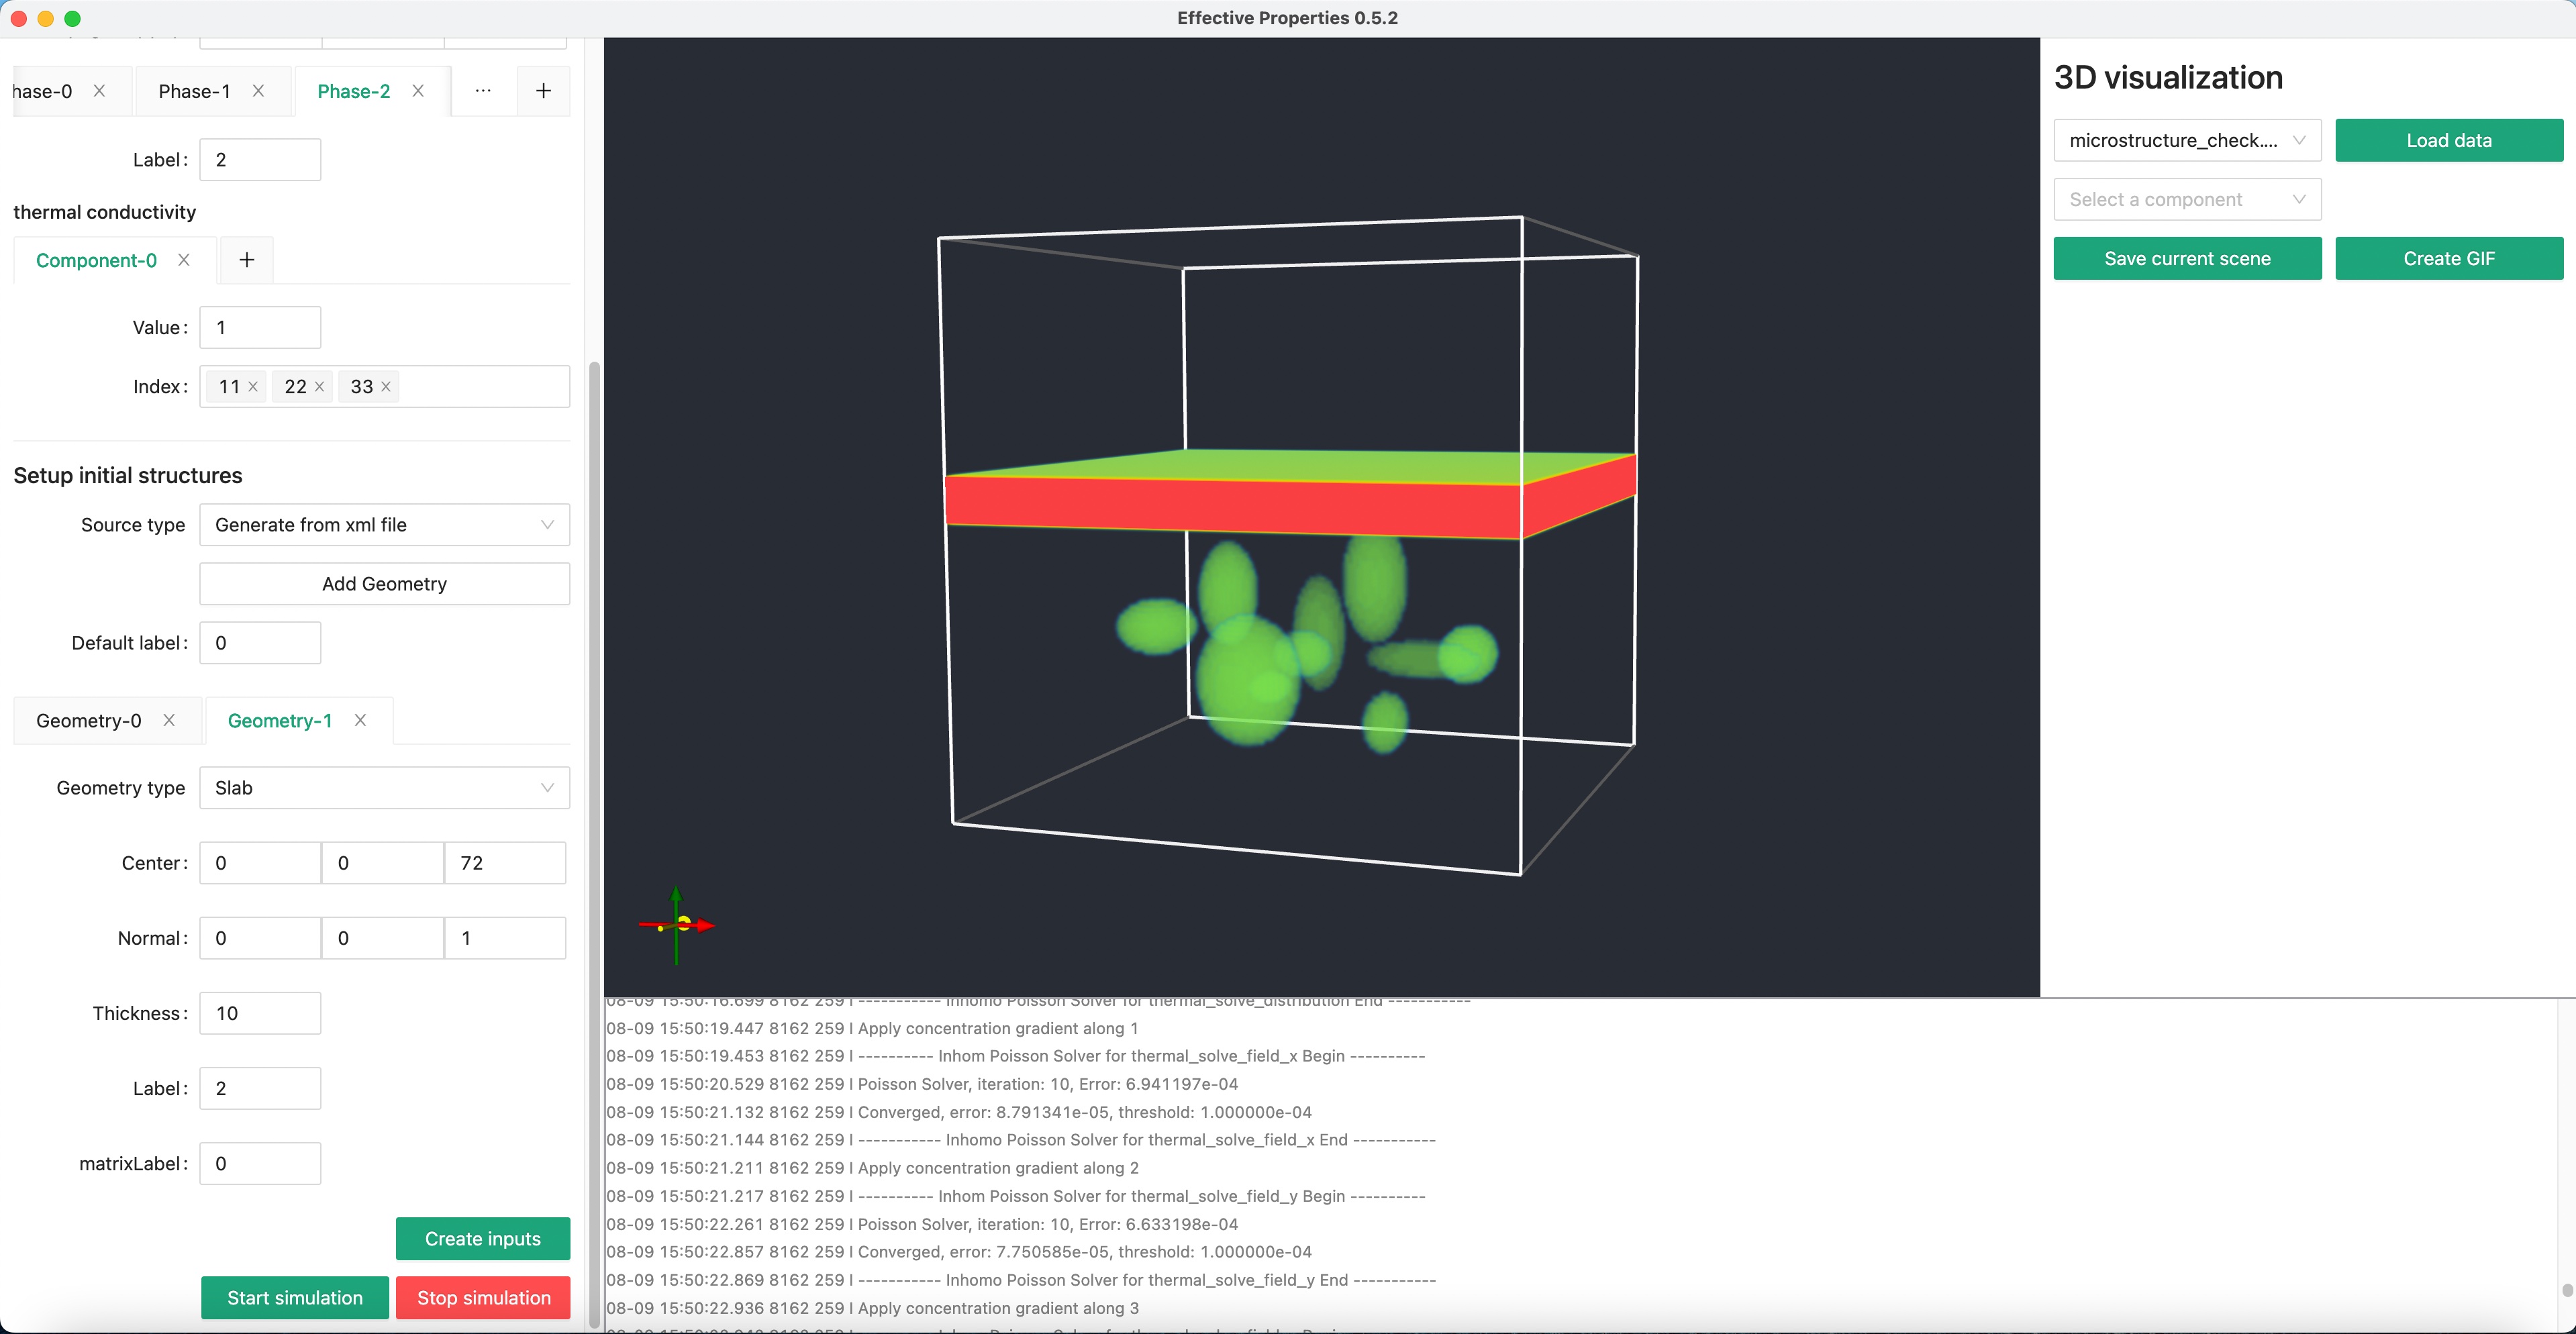Delete the Geometry-1 tab
The image size is (2576, 1334).
point(360,720)
